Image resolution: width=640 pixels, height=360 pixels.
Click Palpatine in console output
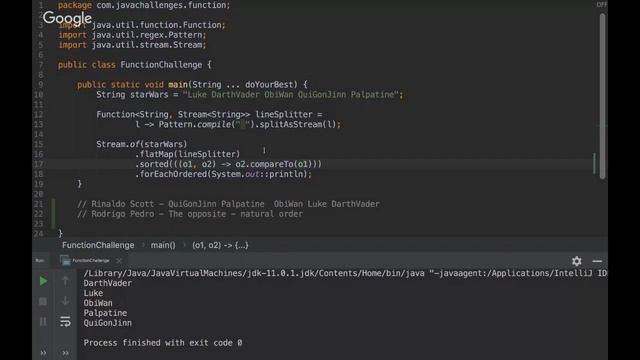105,313
